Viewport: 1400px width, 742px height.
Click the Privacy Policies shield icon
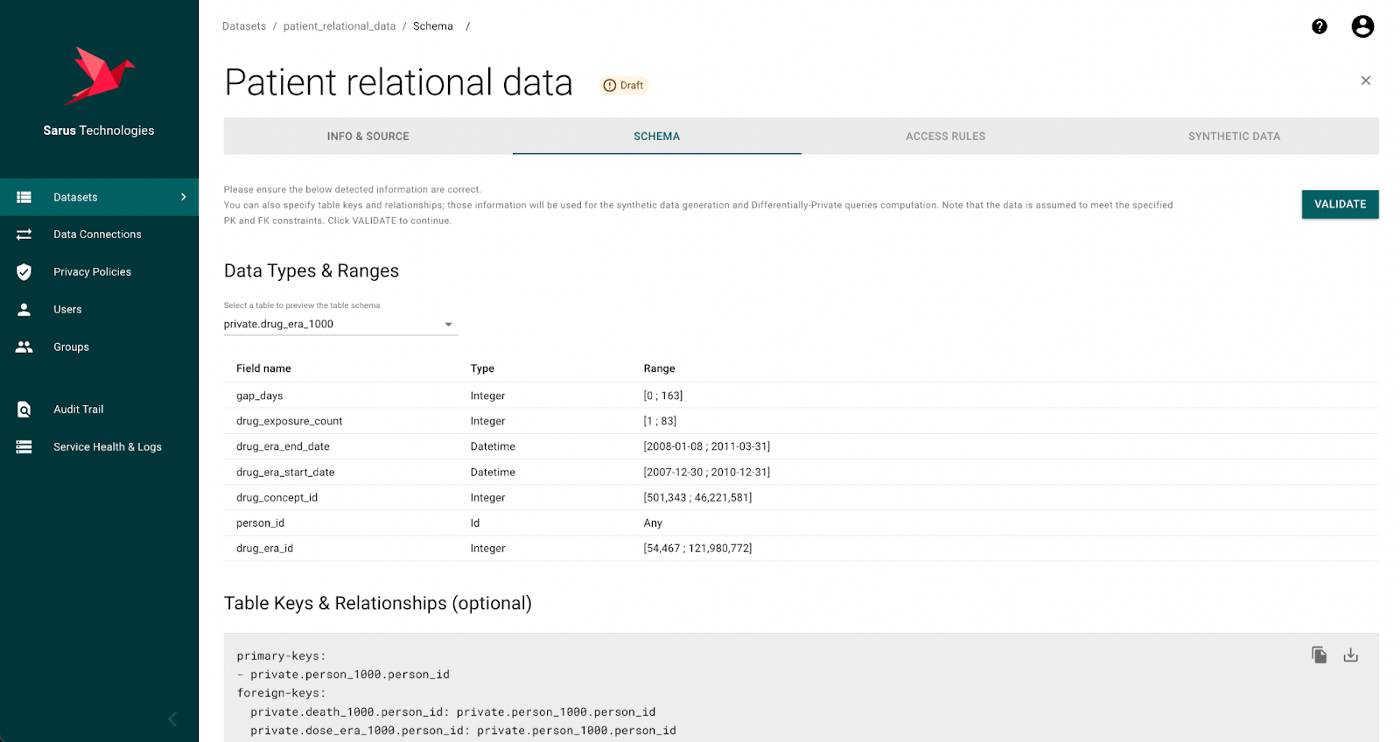click(24, 272)
